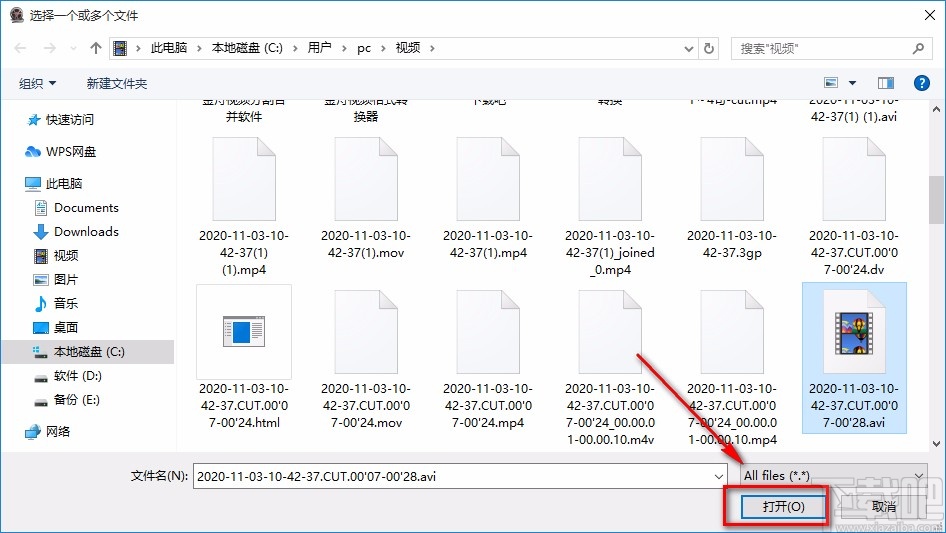Image resolution: width=946 pixels, height=533 pixels.
Task: Select the CUT 00'07-00'24.mov file
Action: pos(366,359)
